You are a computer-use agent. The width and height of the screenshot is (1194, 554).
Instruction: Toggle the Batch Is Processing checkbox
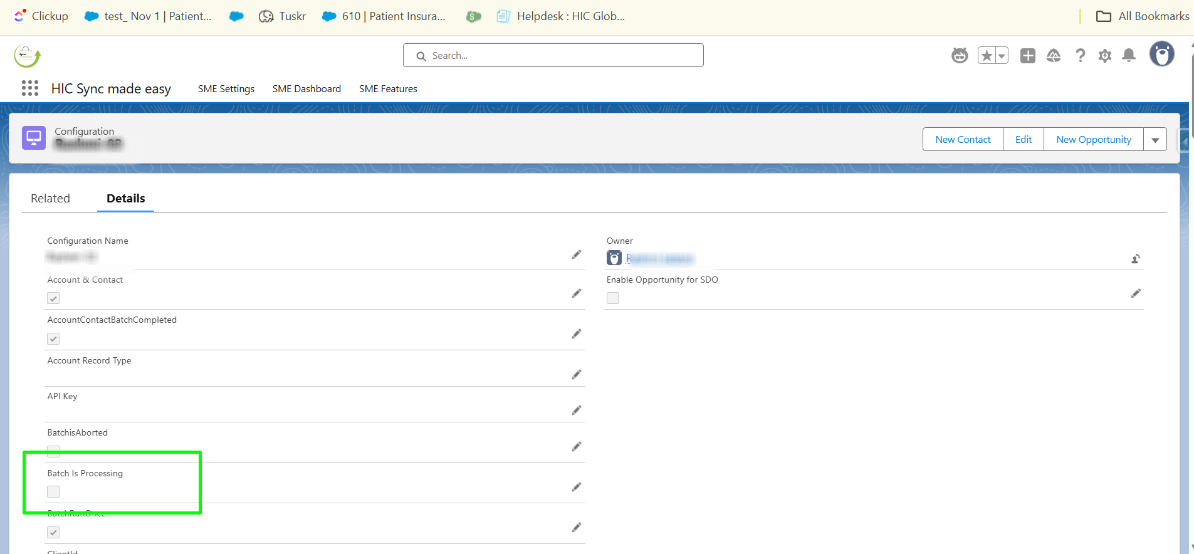53,492
